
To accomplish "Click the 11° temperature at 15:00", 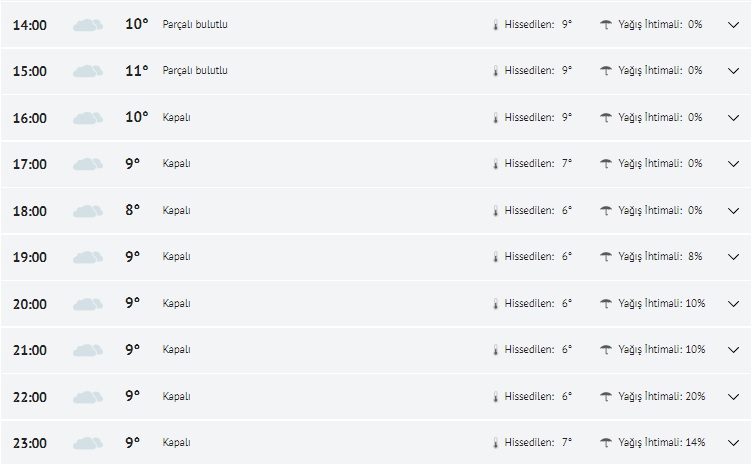I will [136, 71].
